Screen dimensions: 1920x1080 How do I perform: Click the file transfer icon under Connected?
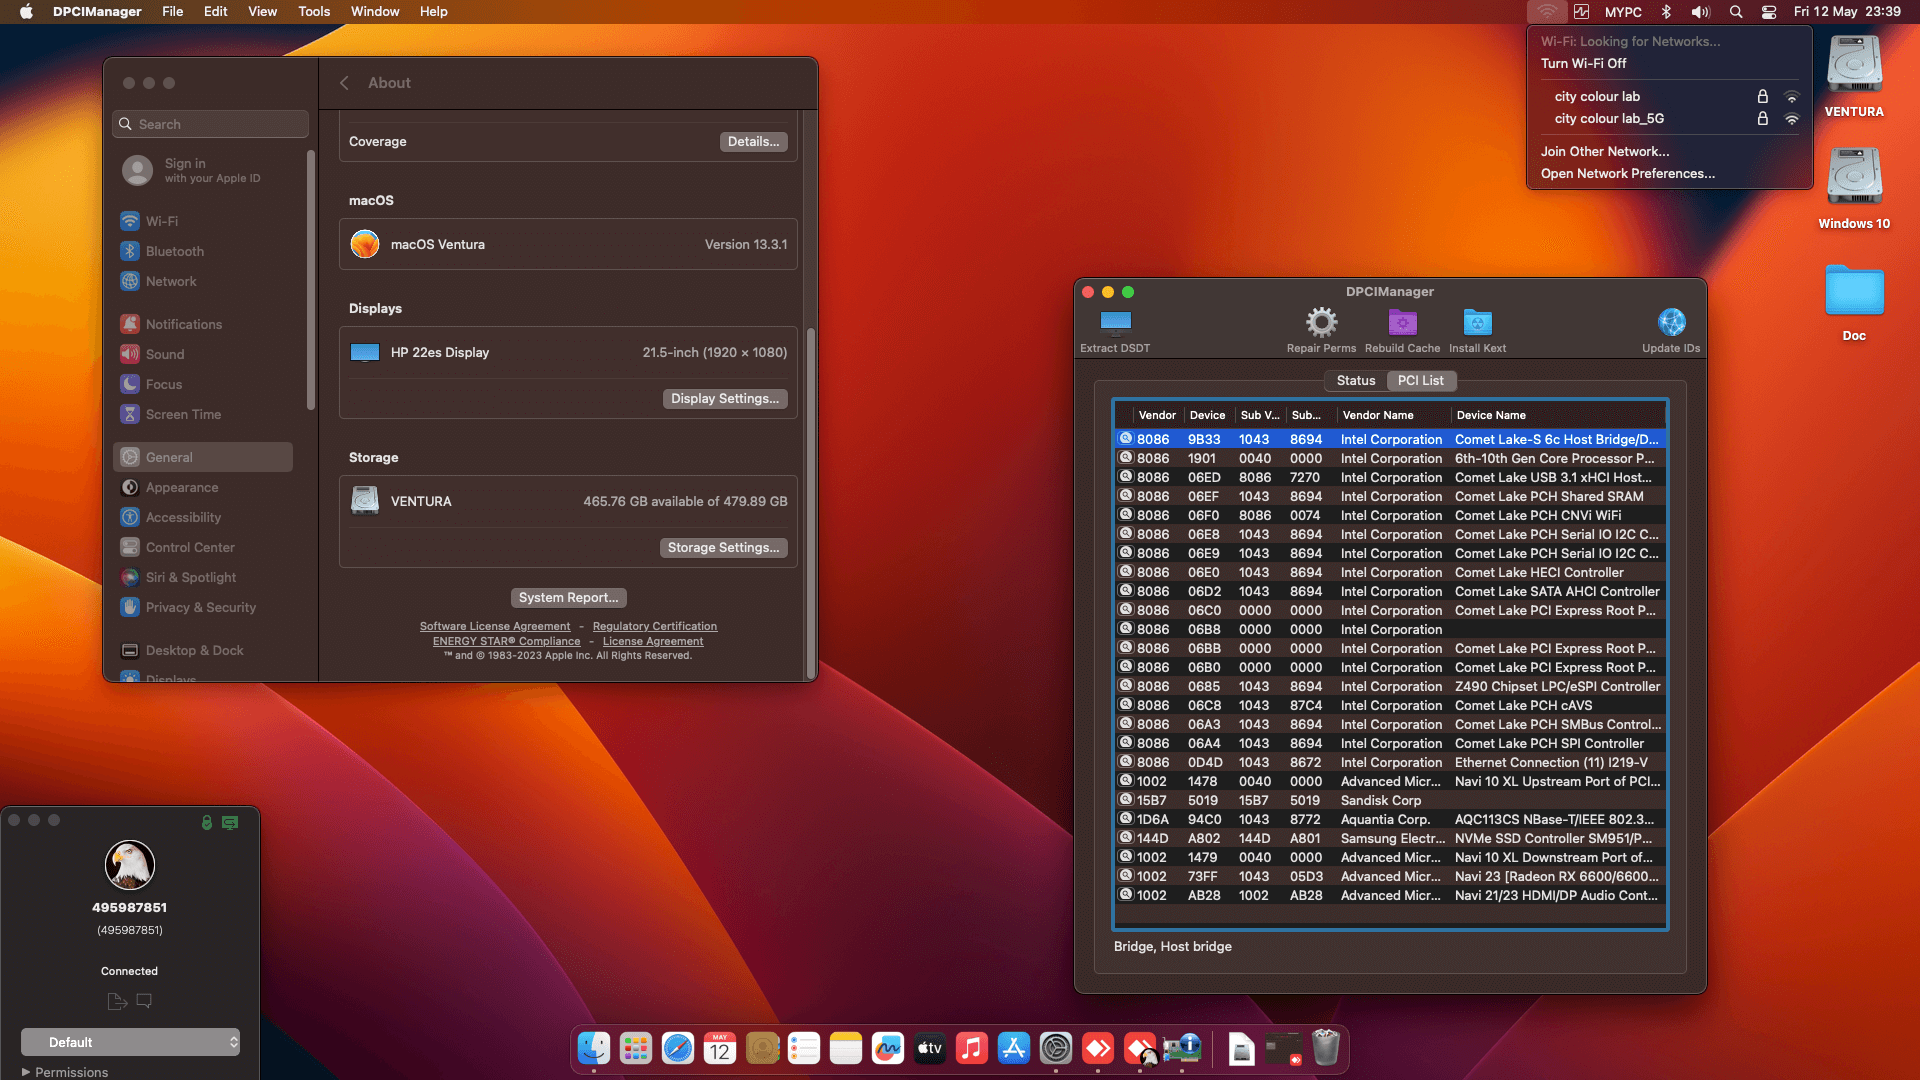click(117, 1001)
